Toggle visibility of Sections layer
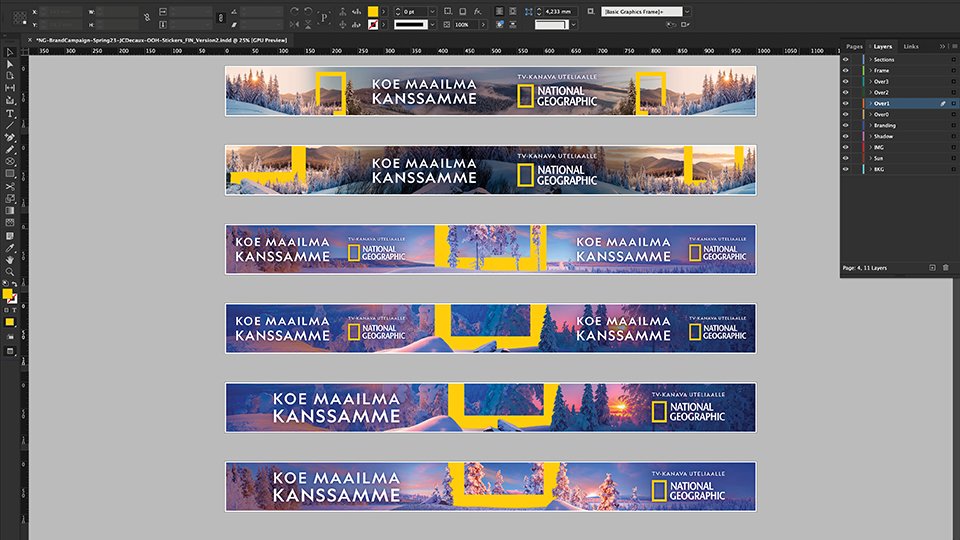The height and width of the screenshot is (540, 960). tap(846, 59)
